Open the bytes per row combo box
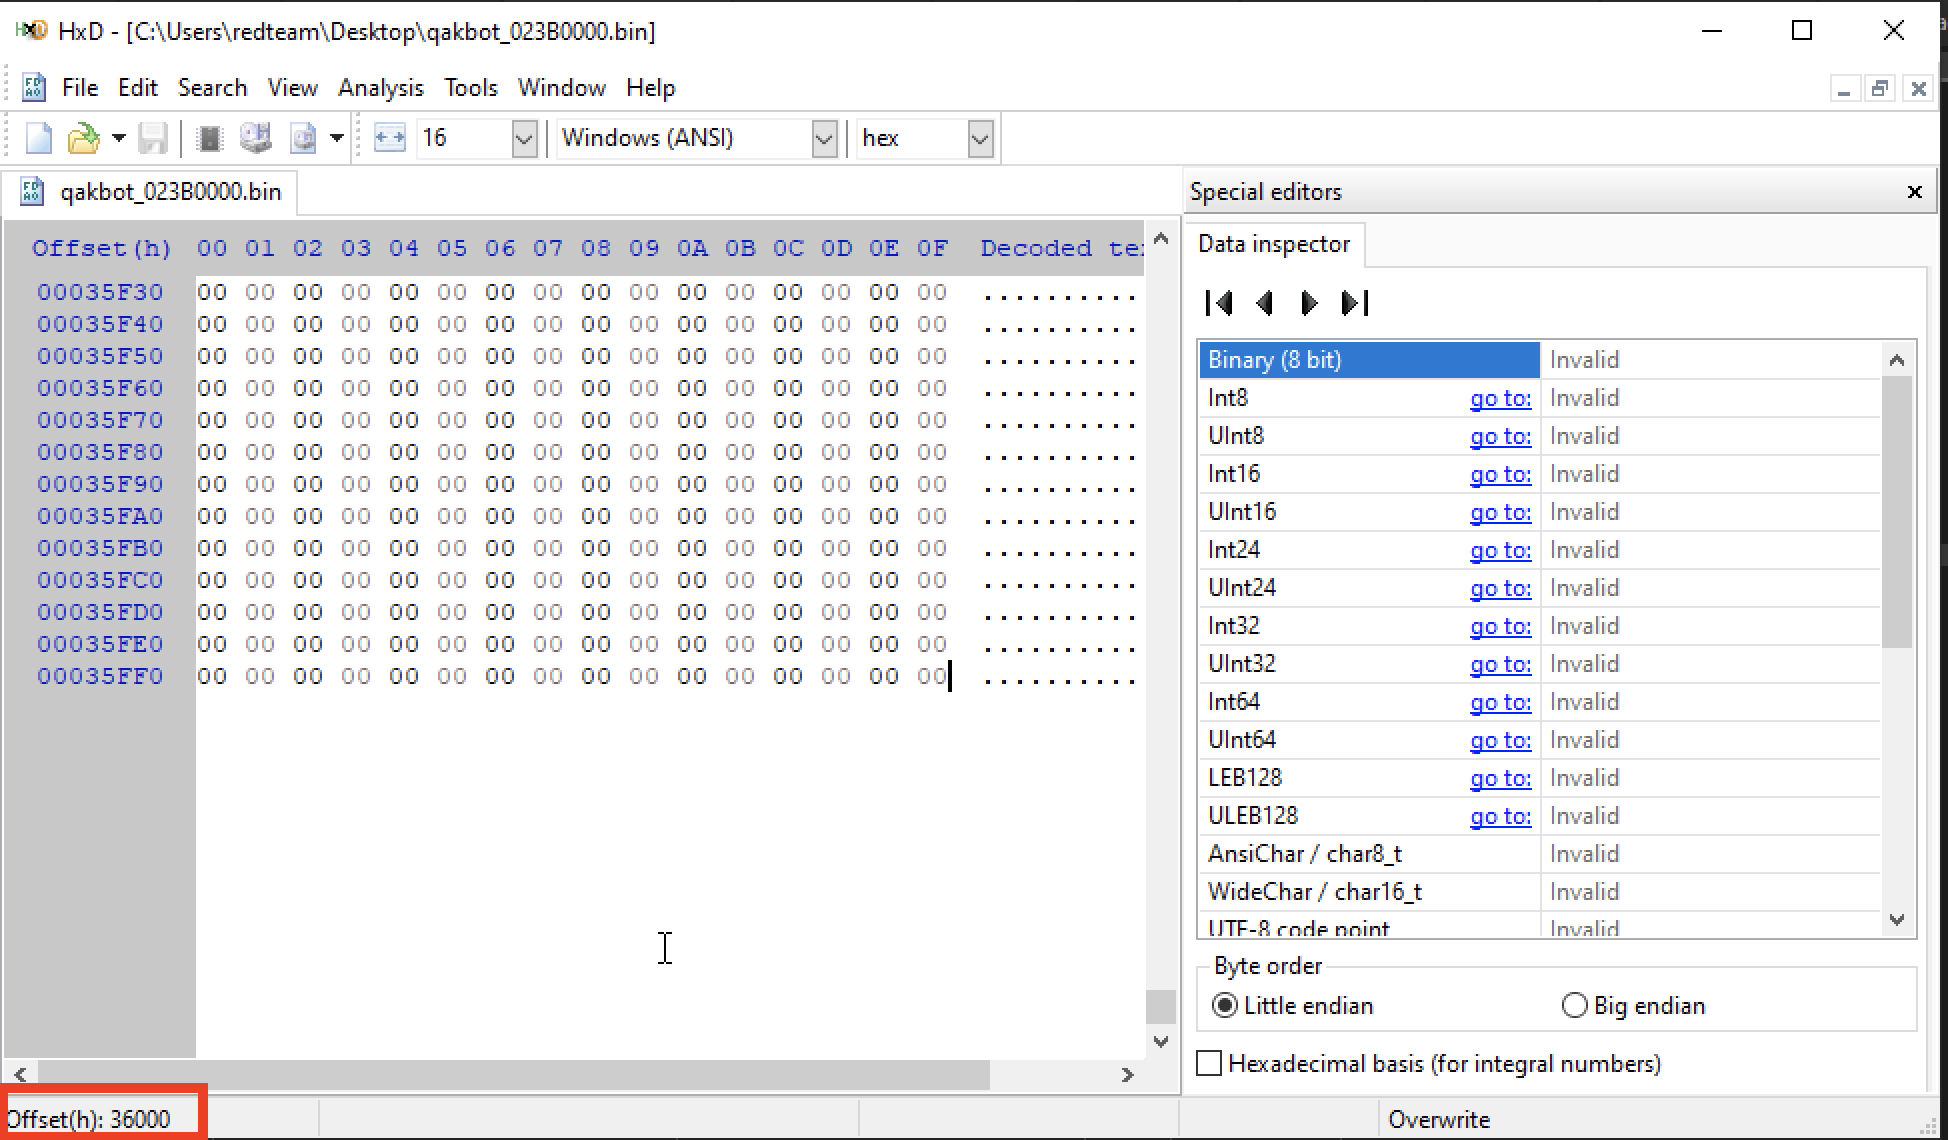The width and height of the screenshot is (1948, 1140). [525, 138]
